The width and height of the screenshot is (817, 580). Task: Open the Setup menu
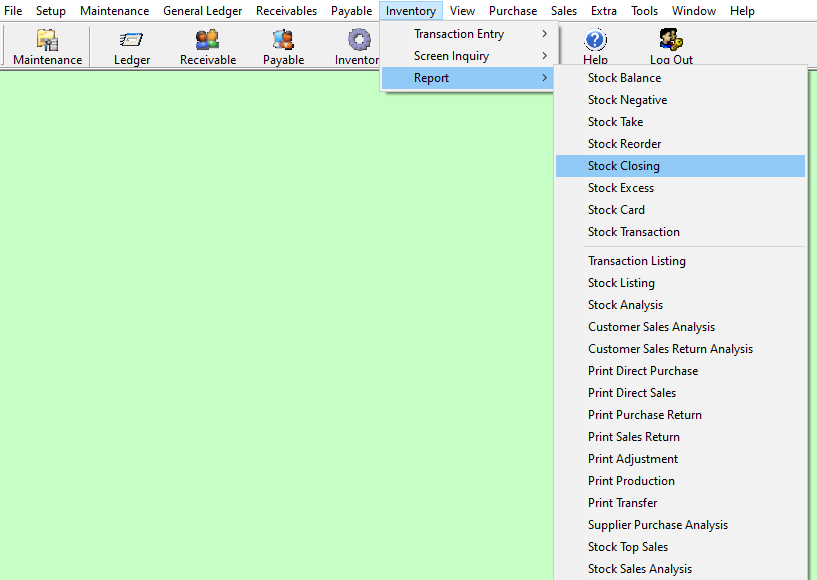coord(51,11)
